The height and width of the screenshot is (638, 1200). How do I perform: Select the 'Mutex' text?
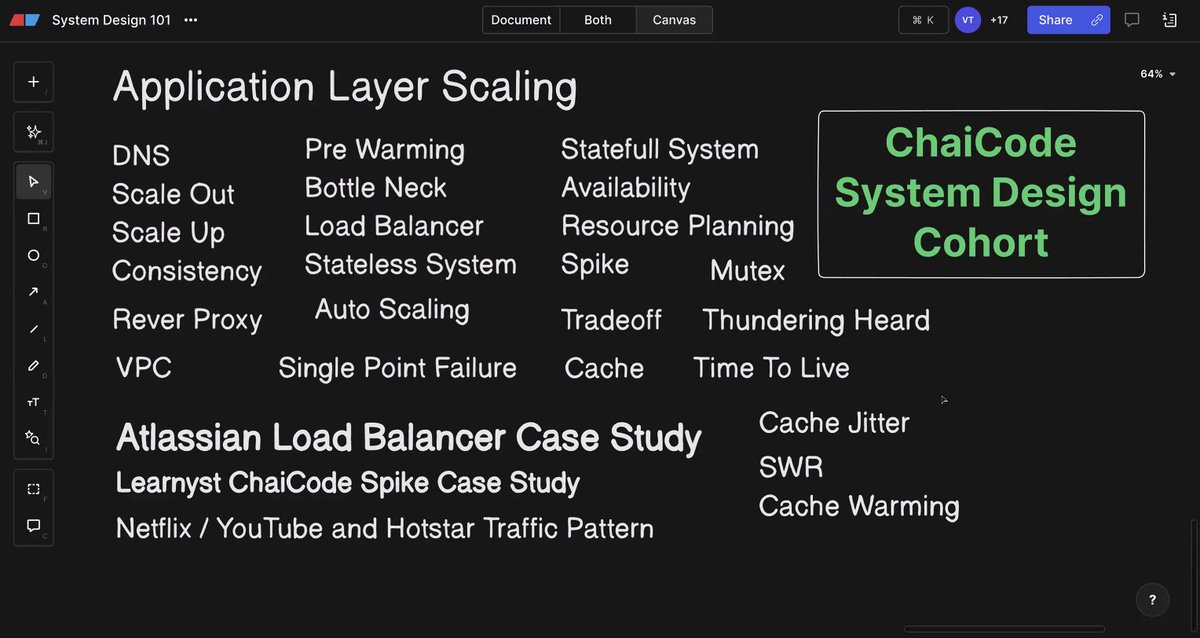pyautogui.click(x=748, y=271)
